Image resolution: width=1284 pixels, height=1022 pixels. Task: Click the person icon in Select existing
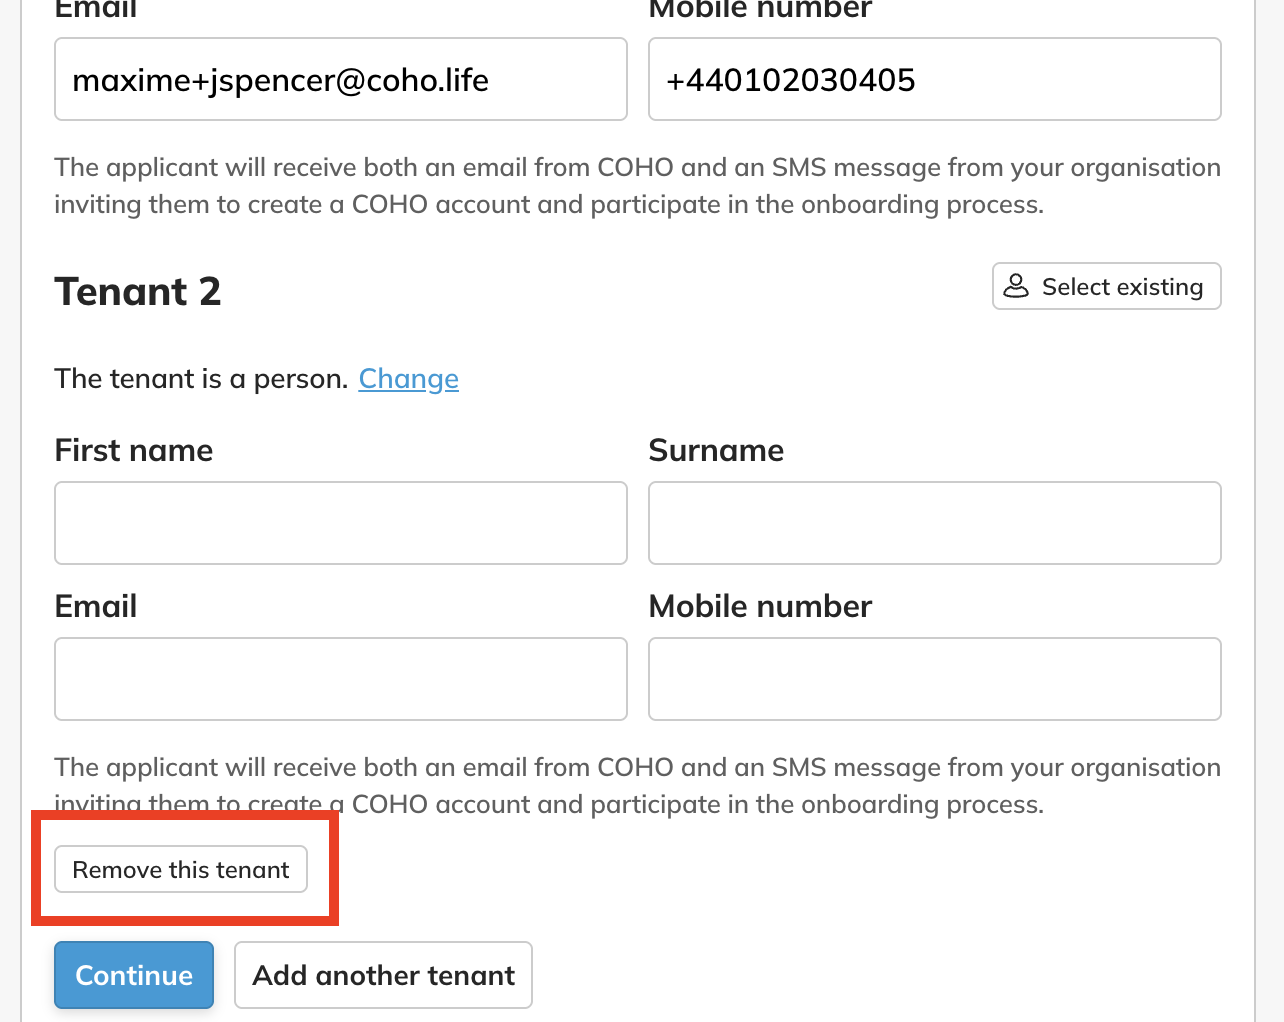(1016, 286)
